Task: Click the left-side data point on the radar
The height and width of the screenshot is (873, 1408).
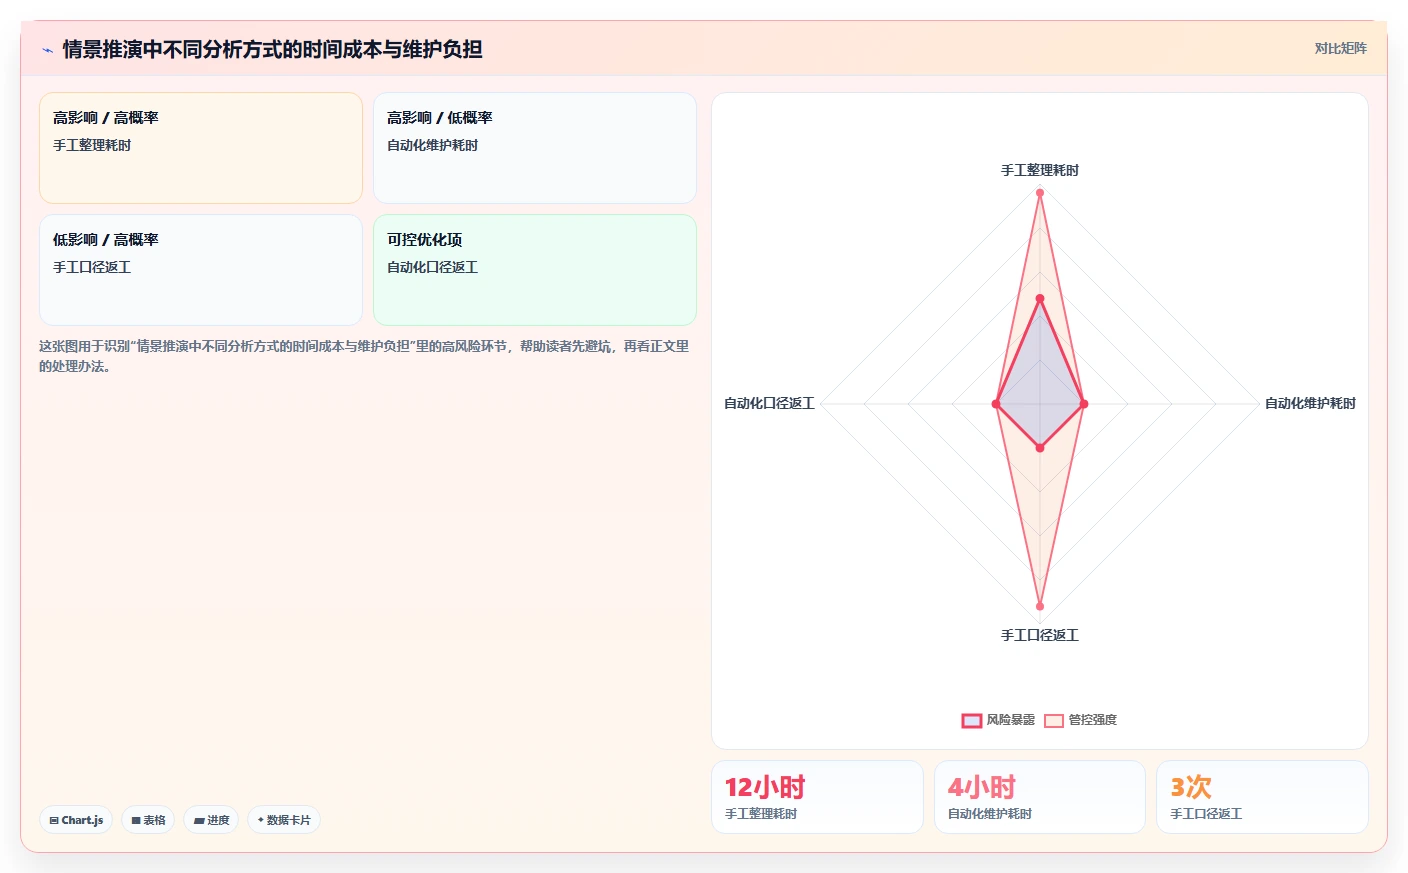Action: point(996,404)
